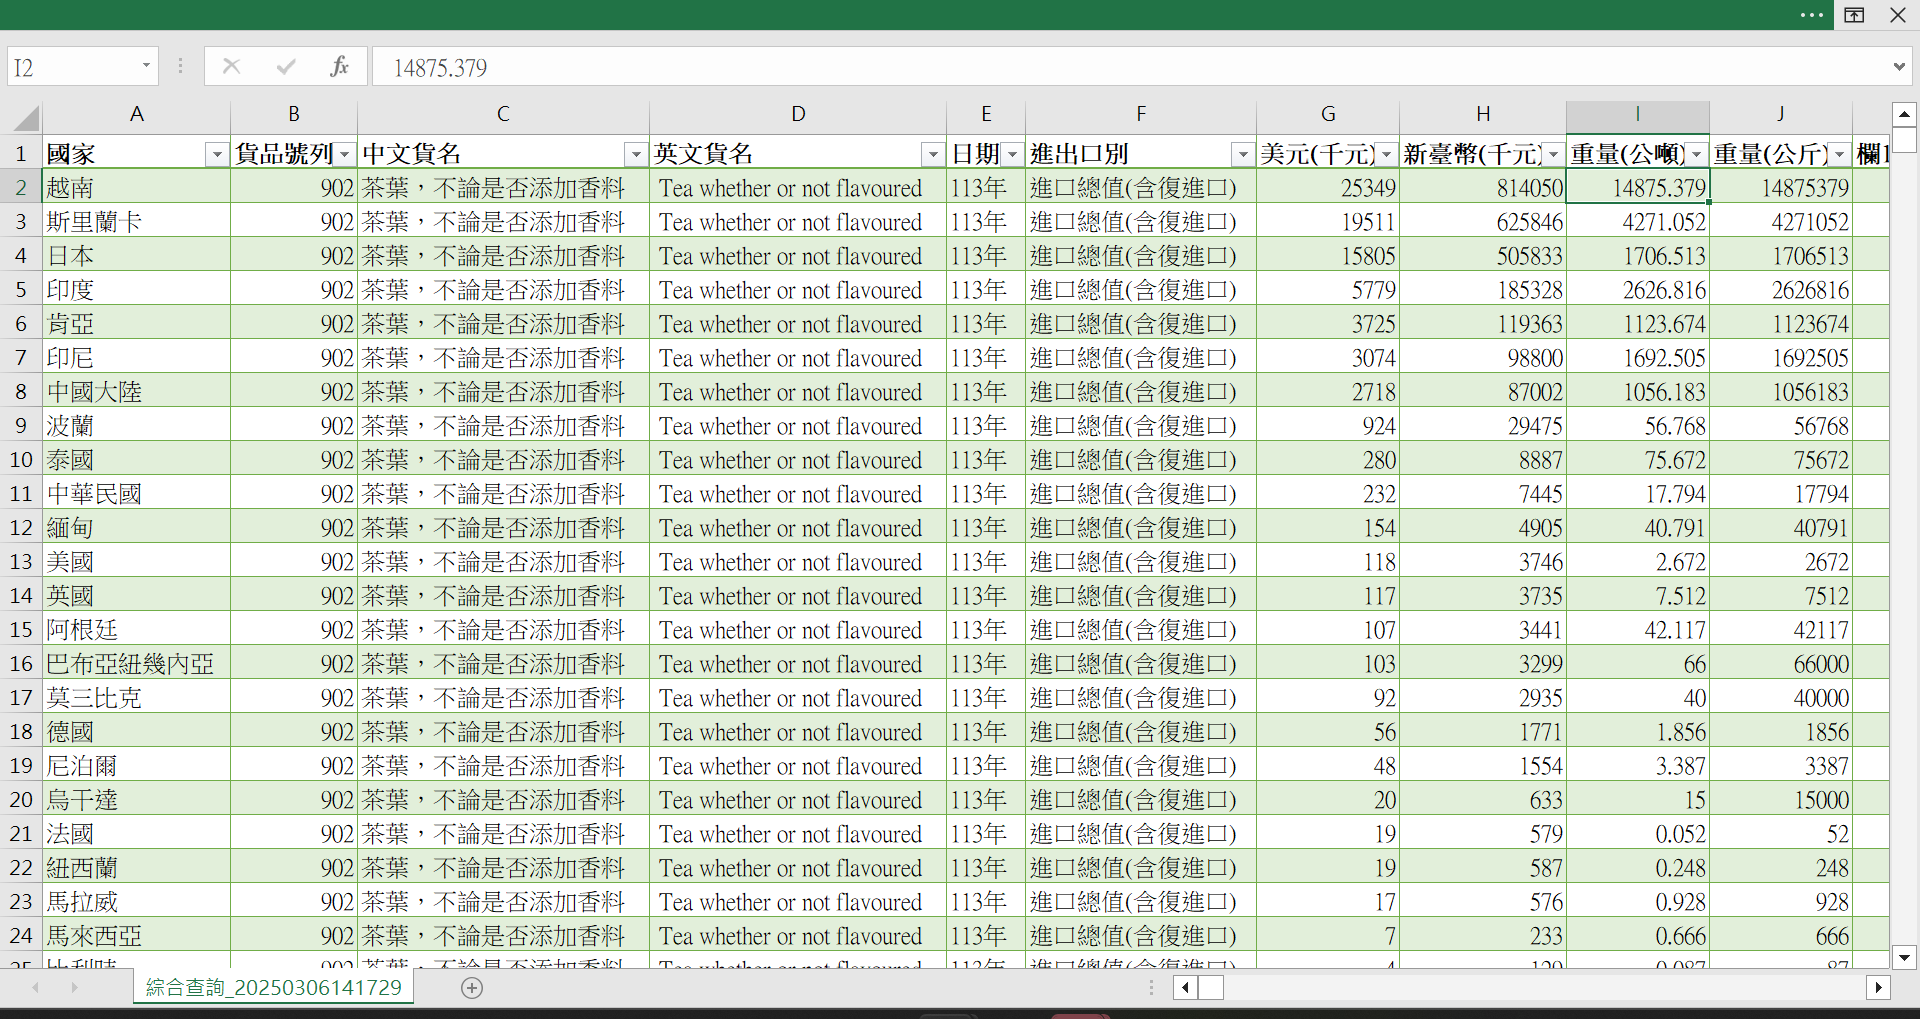This screenshot has height=1019, width=1920.
Task: Select row 10 header
Action: 21,460
